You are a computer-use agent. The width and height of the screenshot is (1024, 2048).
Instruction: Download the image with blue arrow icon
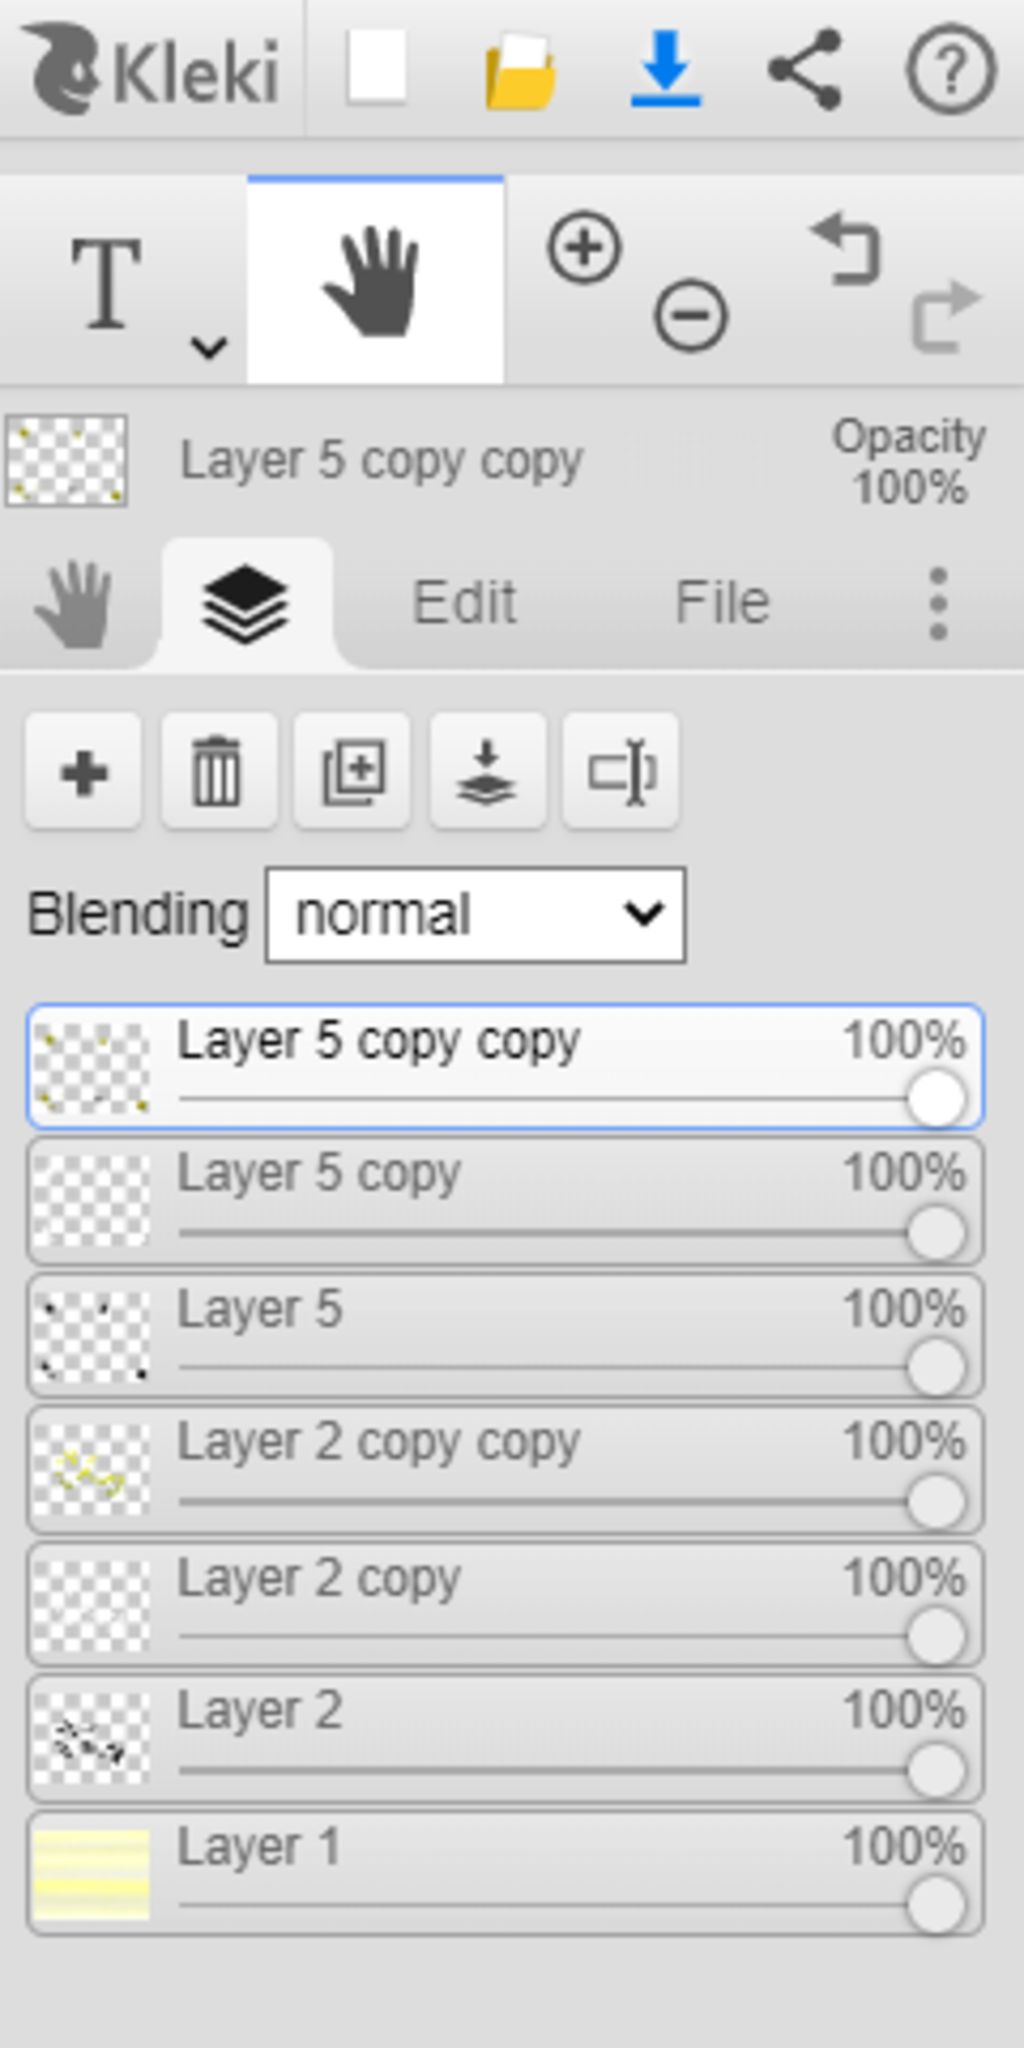[665, 68]
